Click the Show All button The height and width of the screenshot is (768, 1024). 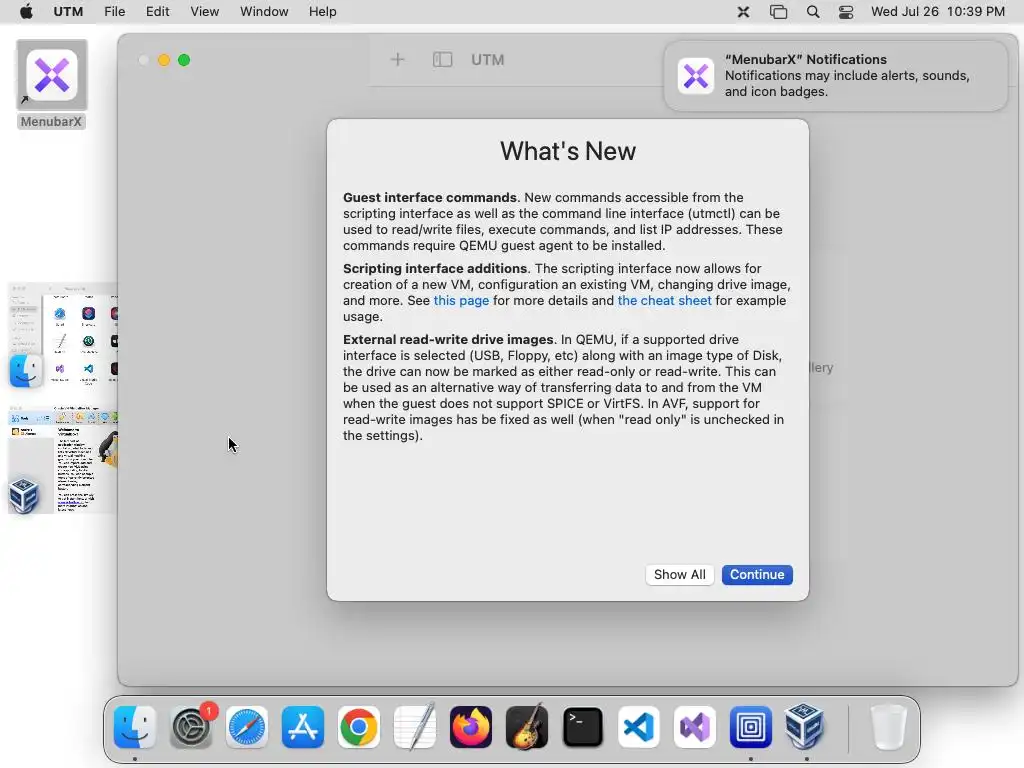(679, 575)
